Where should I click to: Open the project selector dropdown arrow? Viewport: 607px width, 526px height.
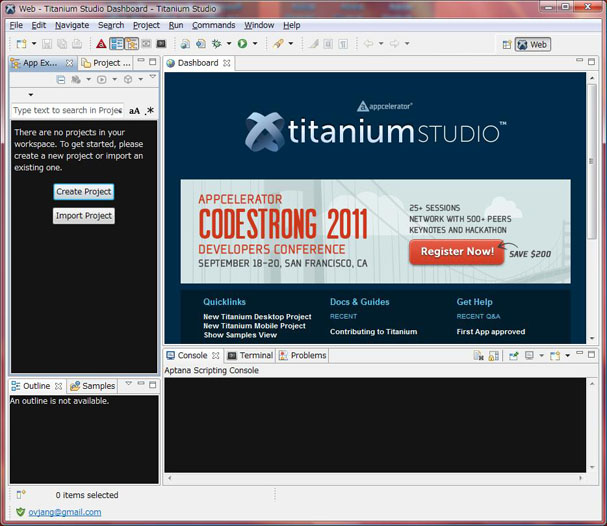click(31, 94)
